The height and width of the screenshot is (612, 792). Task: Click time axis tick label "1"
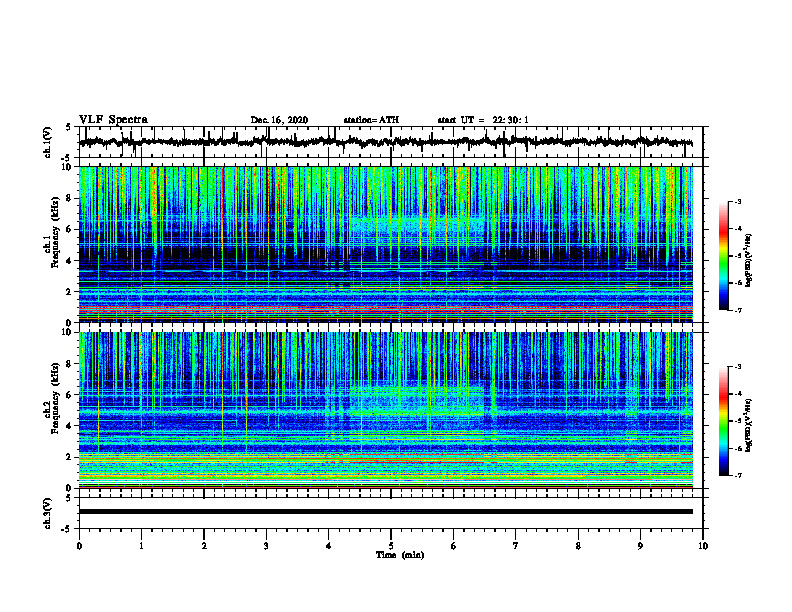[141, 546]
